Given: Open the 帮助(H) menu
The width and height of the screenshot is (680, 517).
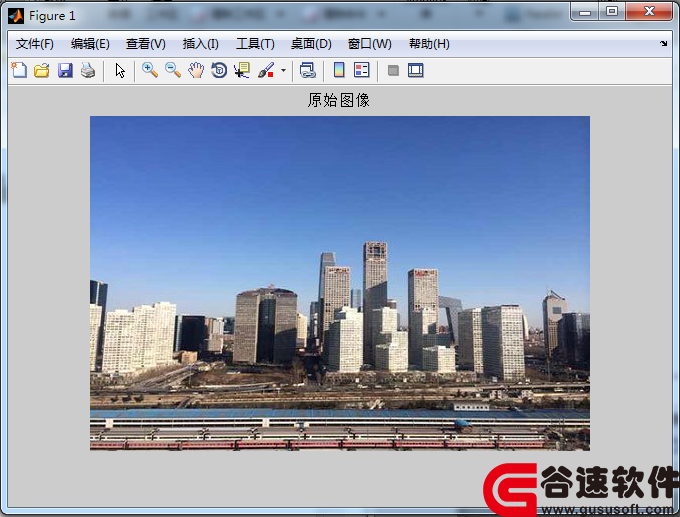Looking at the screenshot, I should point(429,44).
